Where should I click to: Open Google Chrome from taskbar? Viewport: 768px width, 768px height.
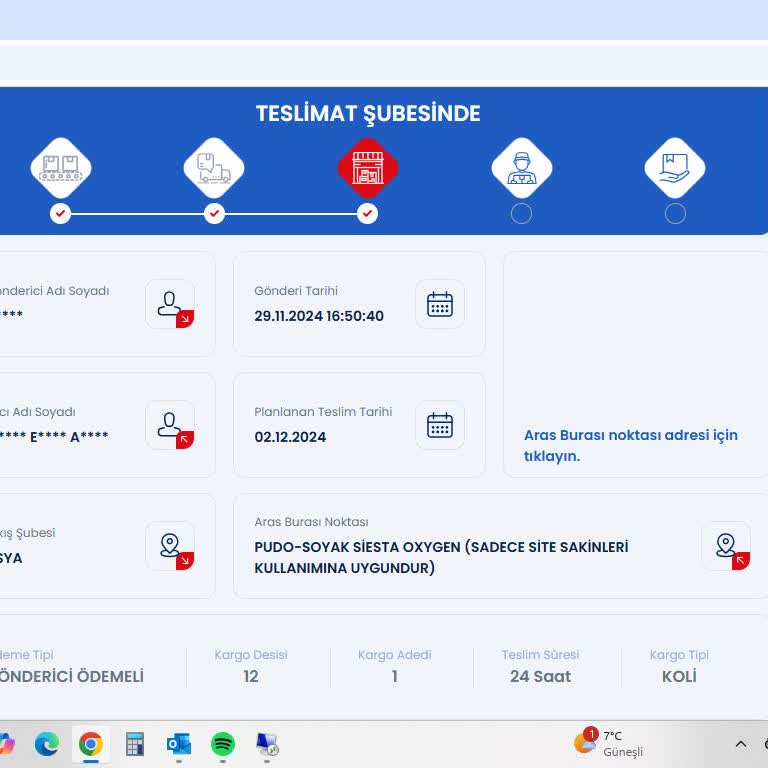click(91, 744)
